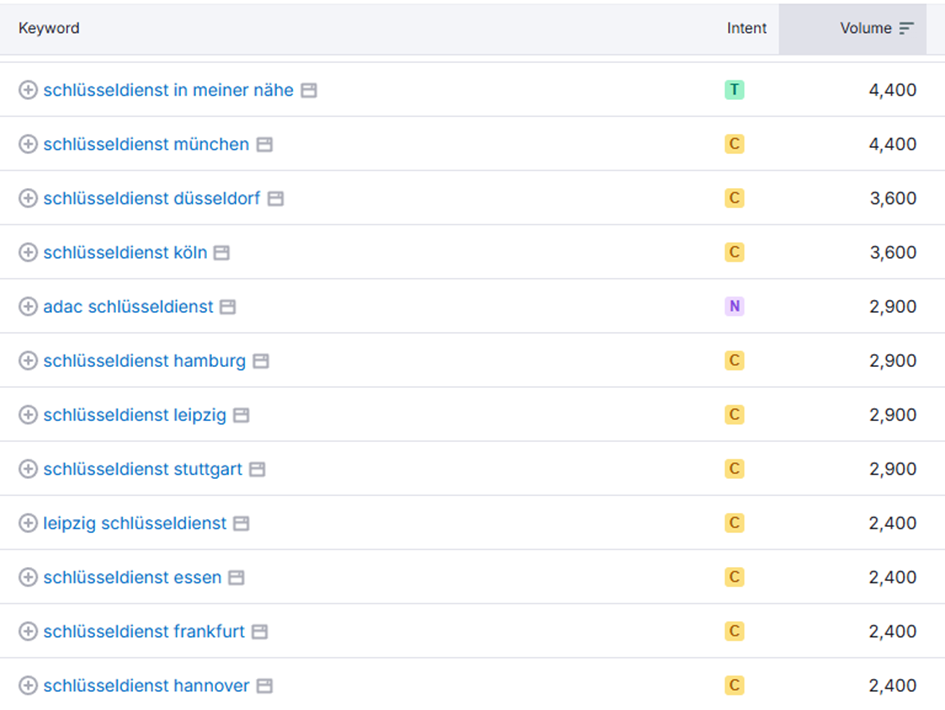Image resolution: width=945 pixels, height=710 pixels.
Task: Add 'adac schlüsseldienst' using plus icon
Action: point(28,306)
